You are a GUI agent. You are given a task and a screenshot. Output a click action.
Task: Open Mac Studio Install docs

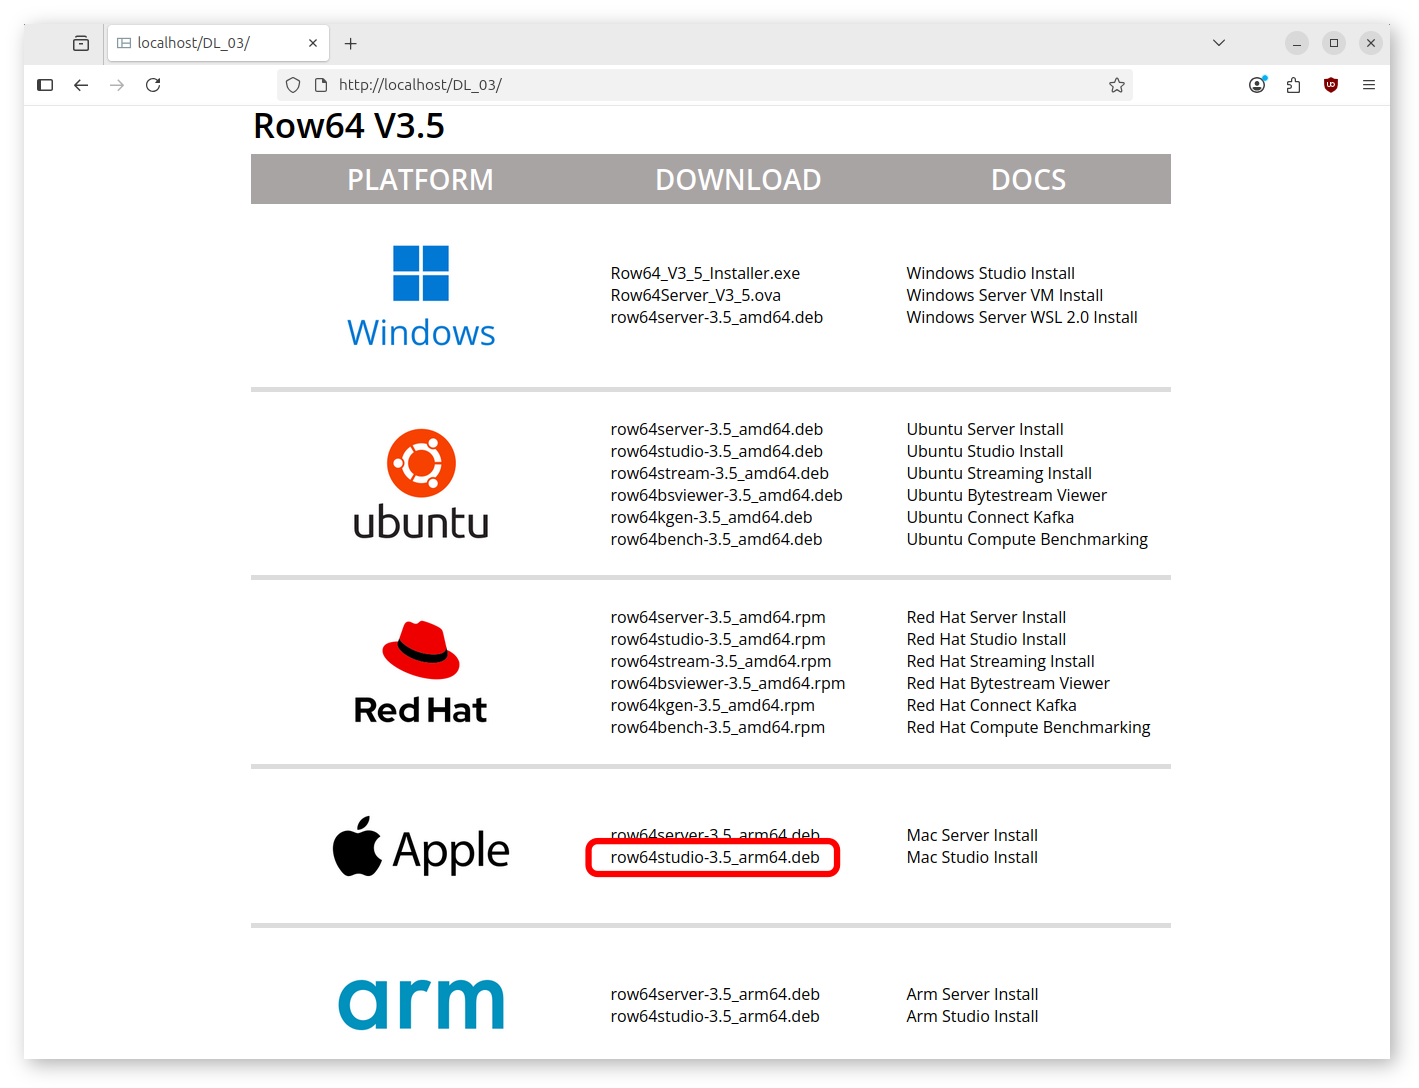pyautogui.click(x=972, y=857)
